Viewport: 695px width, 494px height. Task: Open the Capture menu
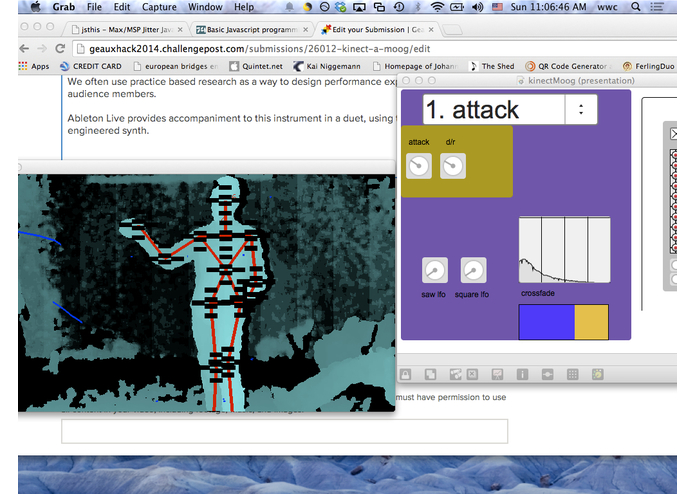(x=159, y=7)
